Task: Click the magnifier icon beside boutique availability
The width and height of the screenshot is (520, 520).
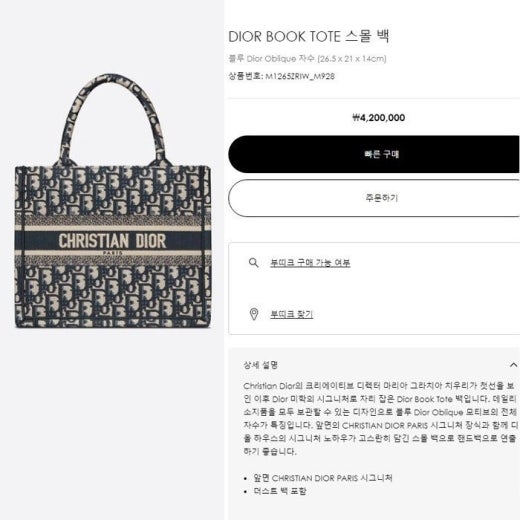Action: pyautogui.click(x=254, y=263)
